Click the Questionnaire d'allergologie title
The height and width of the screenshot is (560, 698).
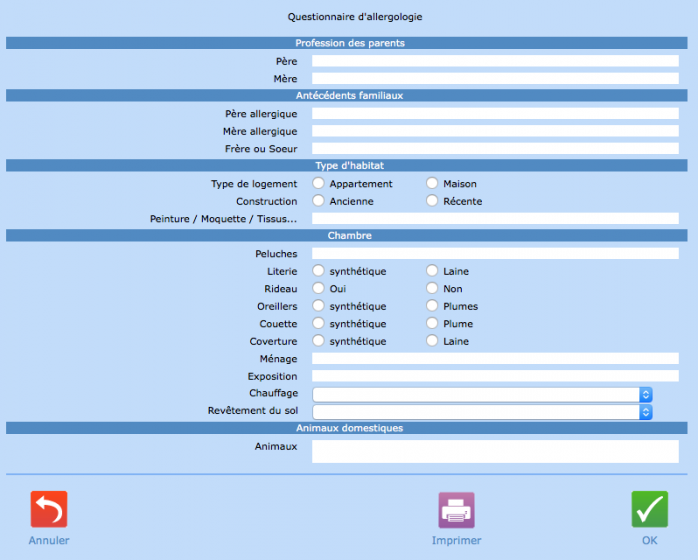[x=355, y=17]
